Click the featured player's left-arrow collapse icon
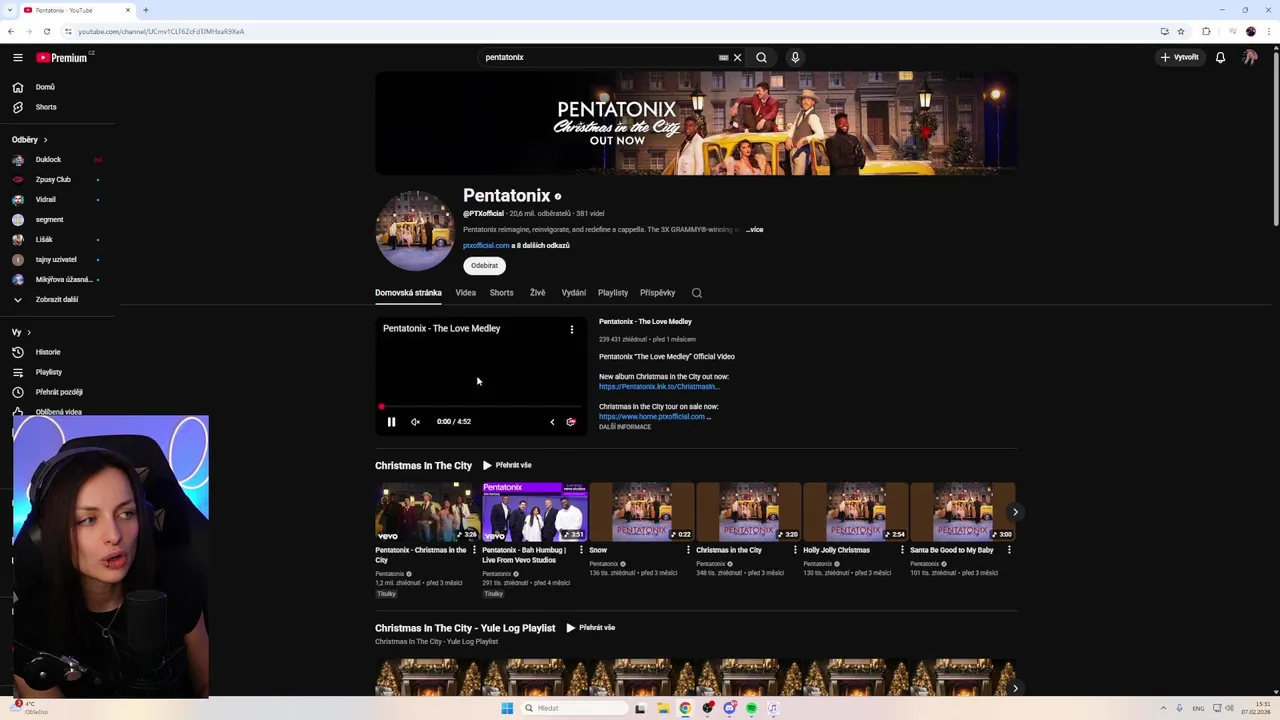This screenshot has height=720, width=1280. click(x=552, y=422)
